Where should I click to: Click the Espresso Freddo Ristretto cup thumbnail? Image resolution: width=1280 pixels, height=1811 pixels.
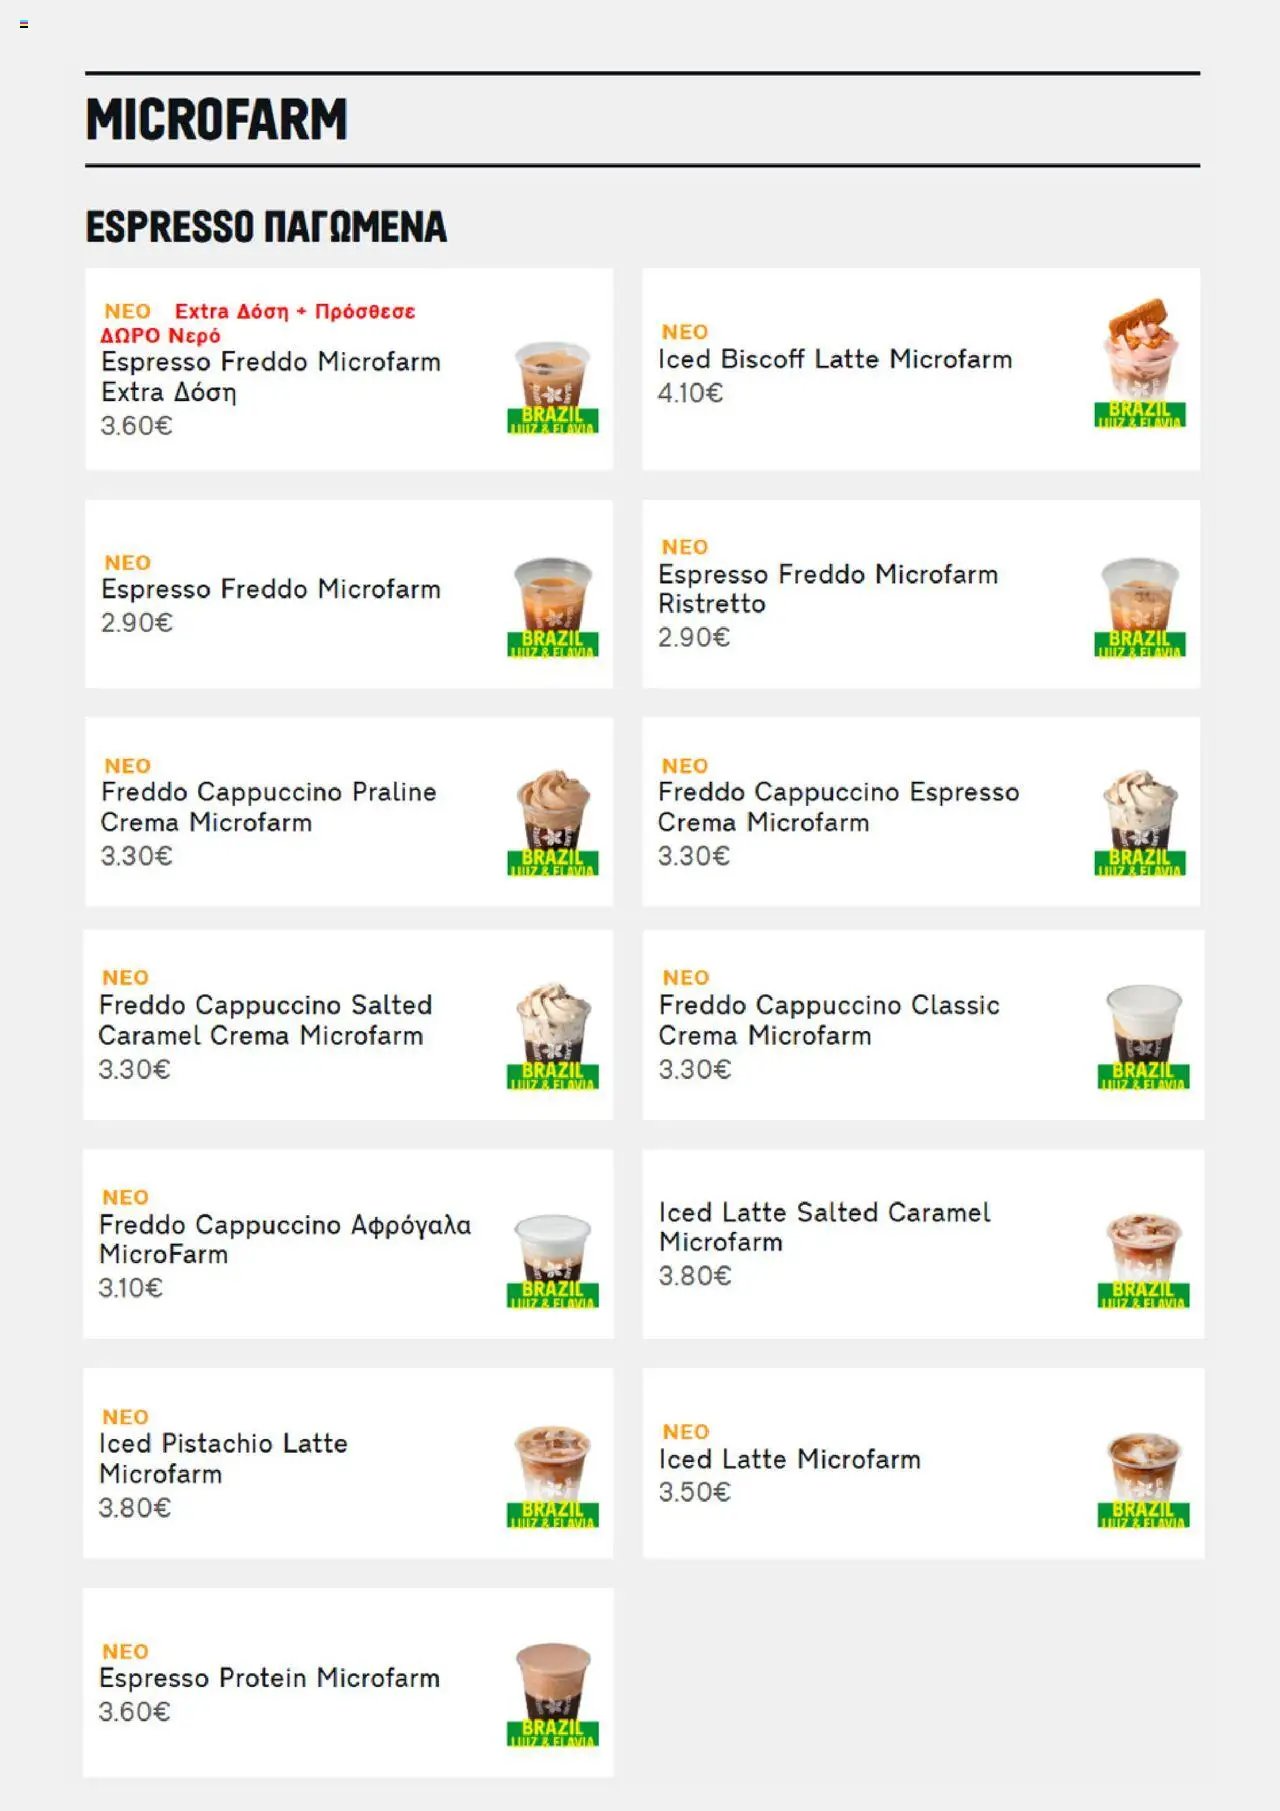pos(1140,606)
